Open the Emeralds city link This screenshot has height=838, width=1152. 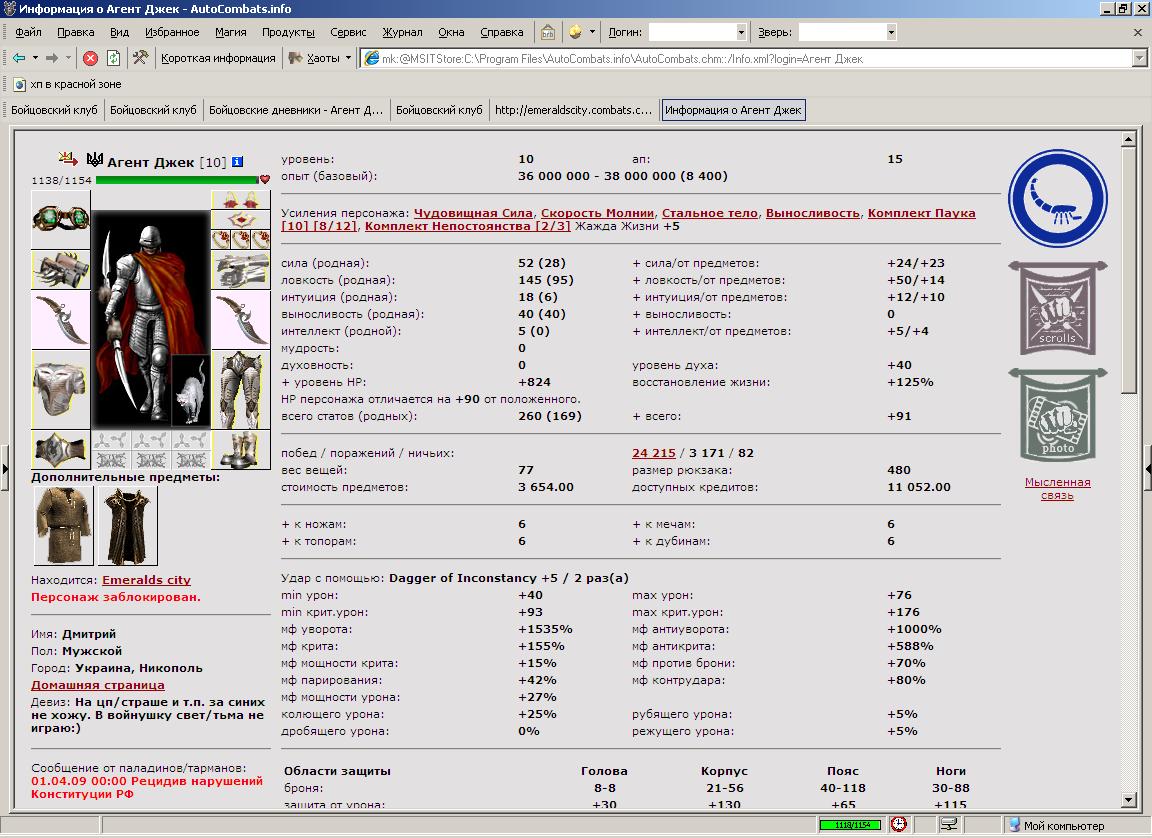(146, 580)
